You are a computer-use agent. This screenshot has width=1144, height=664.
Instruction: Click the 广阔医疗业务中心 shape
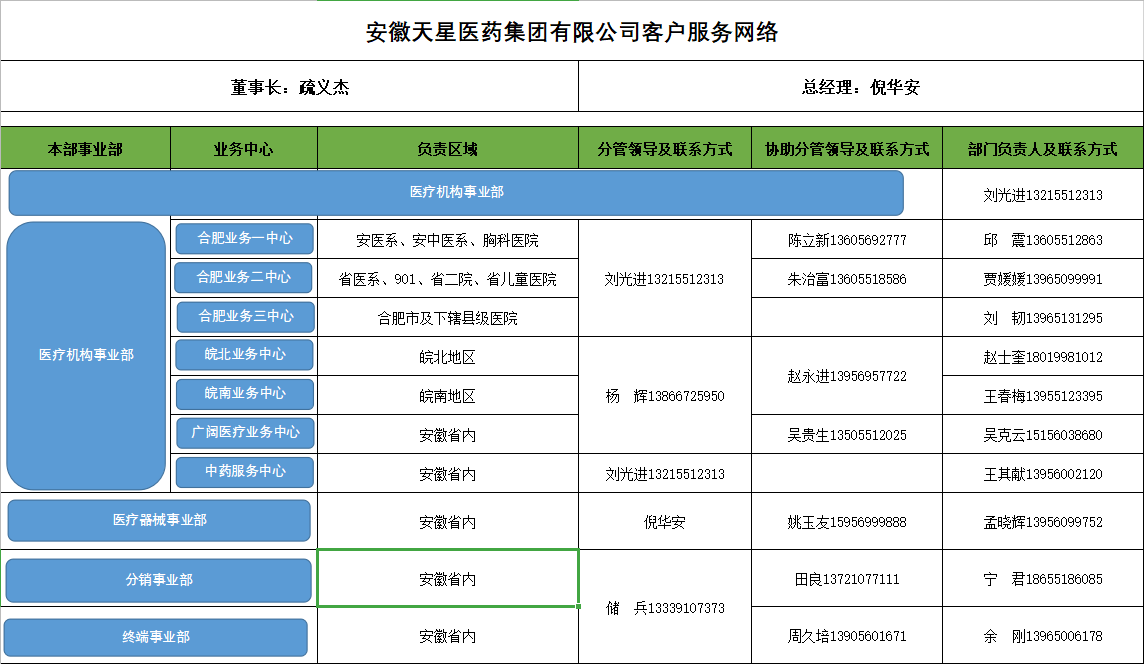246,432
